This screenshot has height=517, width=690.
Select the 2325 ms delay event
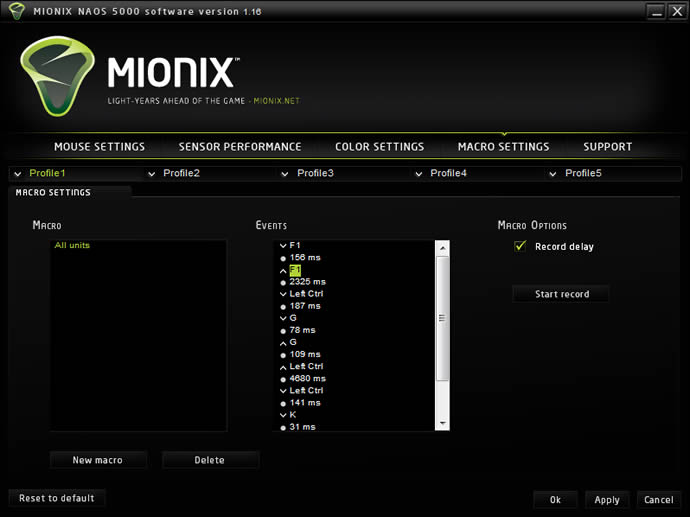point(308,282)
